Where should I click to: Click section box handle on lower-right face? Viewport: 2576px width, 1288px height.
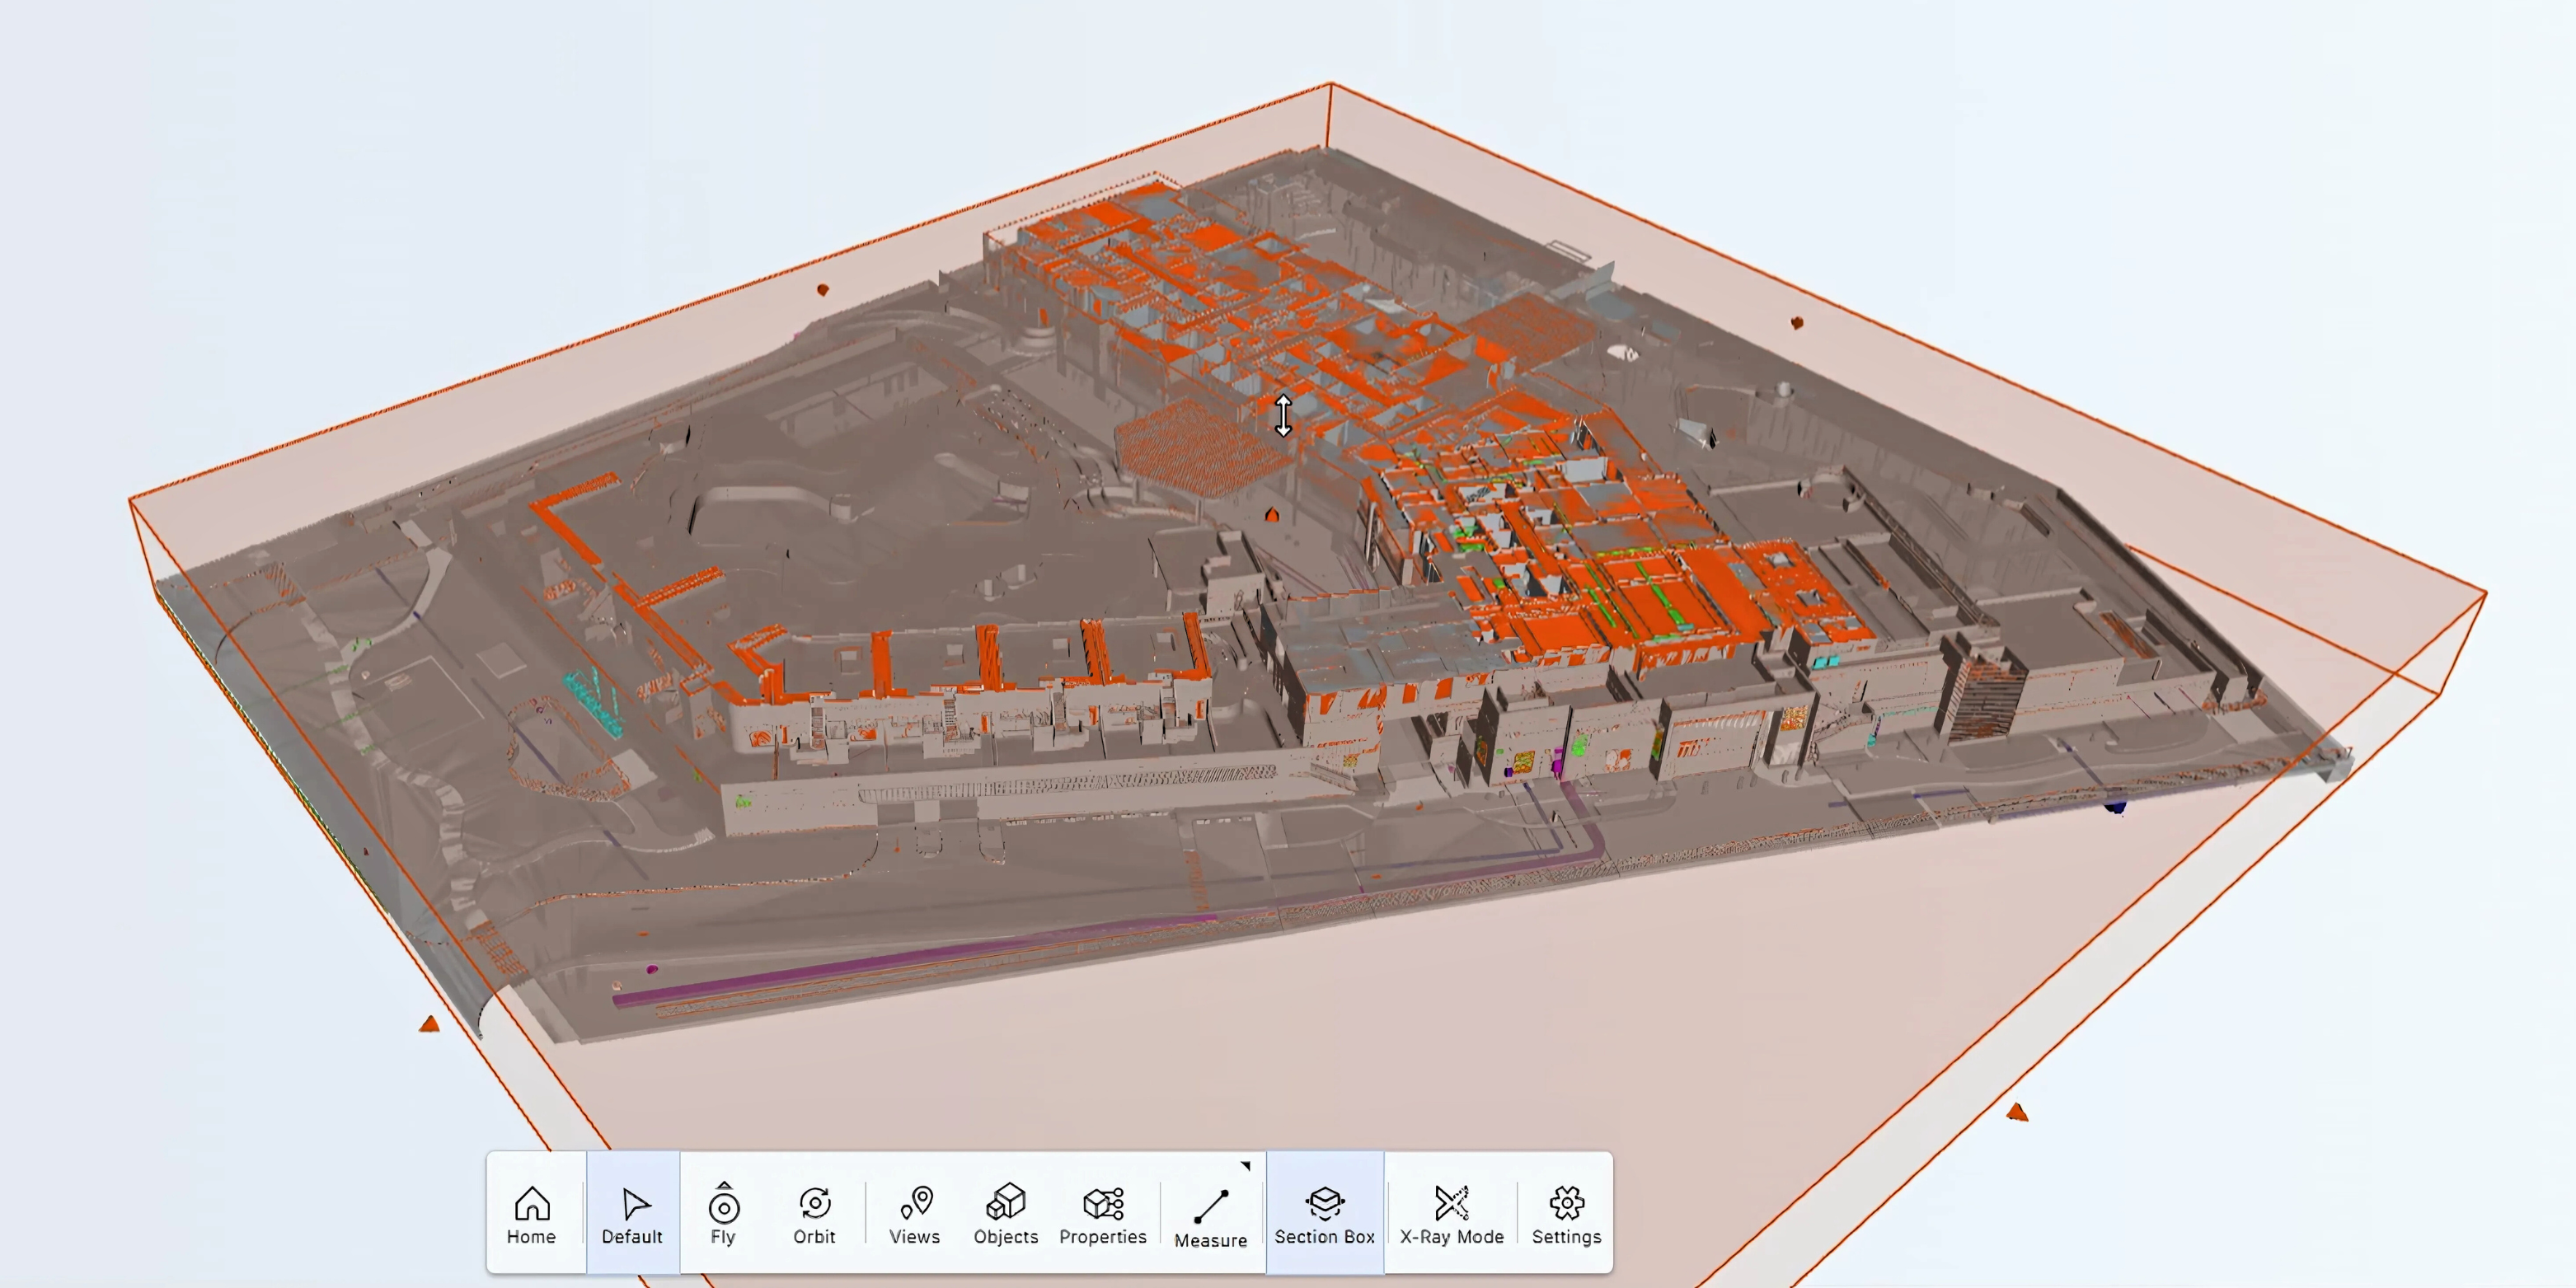pyautogui.click(x=2017, y=1112)
